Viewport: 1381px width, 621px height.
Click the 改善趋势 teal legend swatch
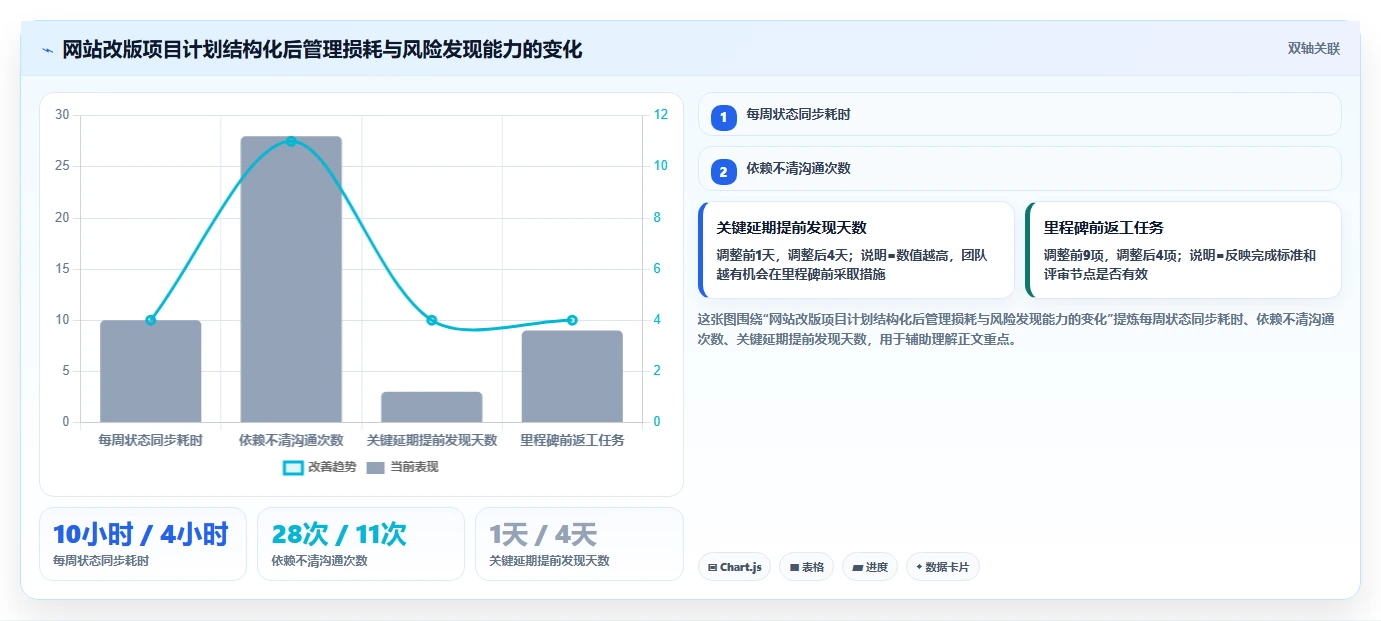pyautogui.click(x=293, y=467)
